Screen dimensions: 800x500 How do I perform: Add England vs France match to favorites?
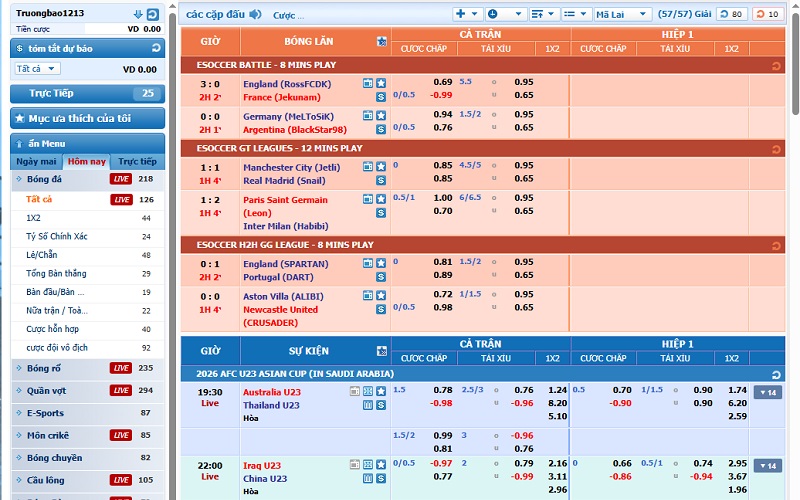[381, 84]
